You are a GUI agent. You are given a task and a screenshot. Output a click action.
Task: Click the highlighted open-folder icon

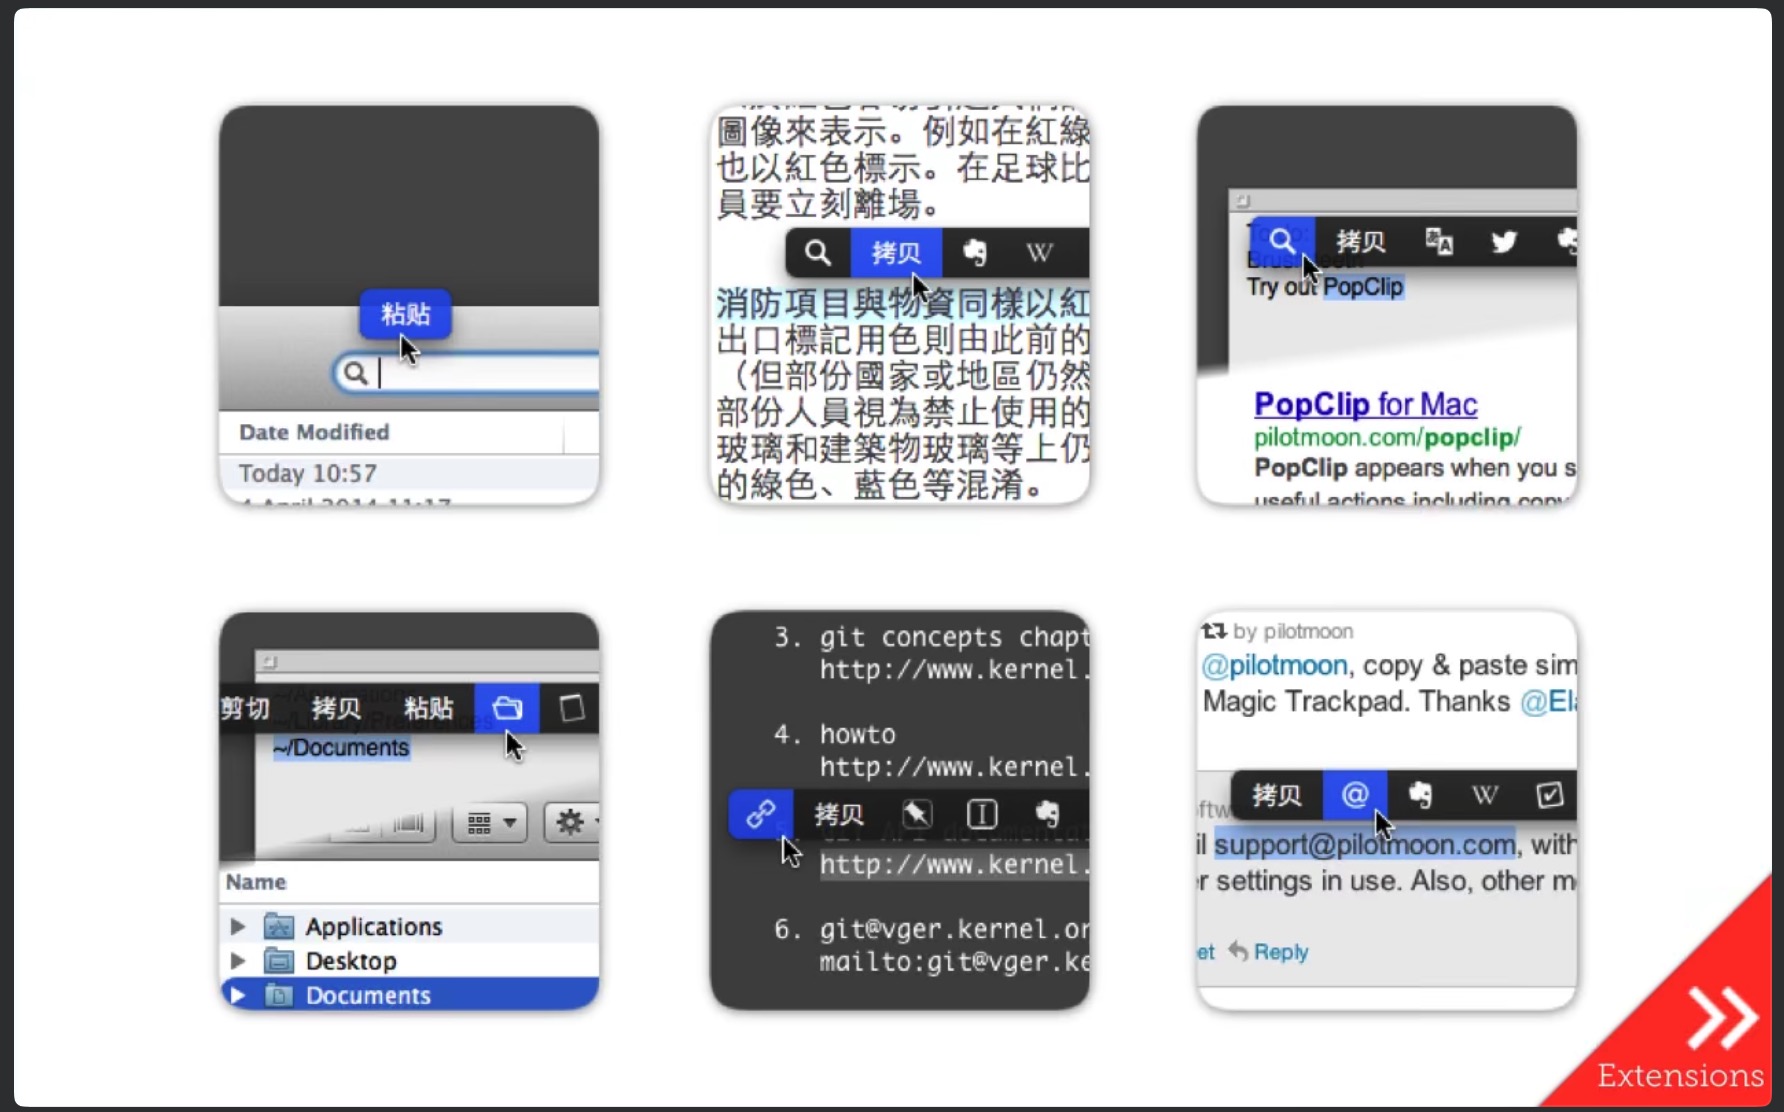coord(507,708)
